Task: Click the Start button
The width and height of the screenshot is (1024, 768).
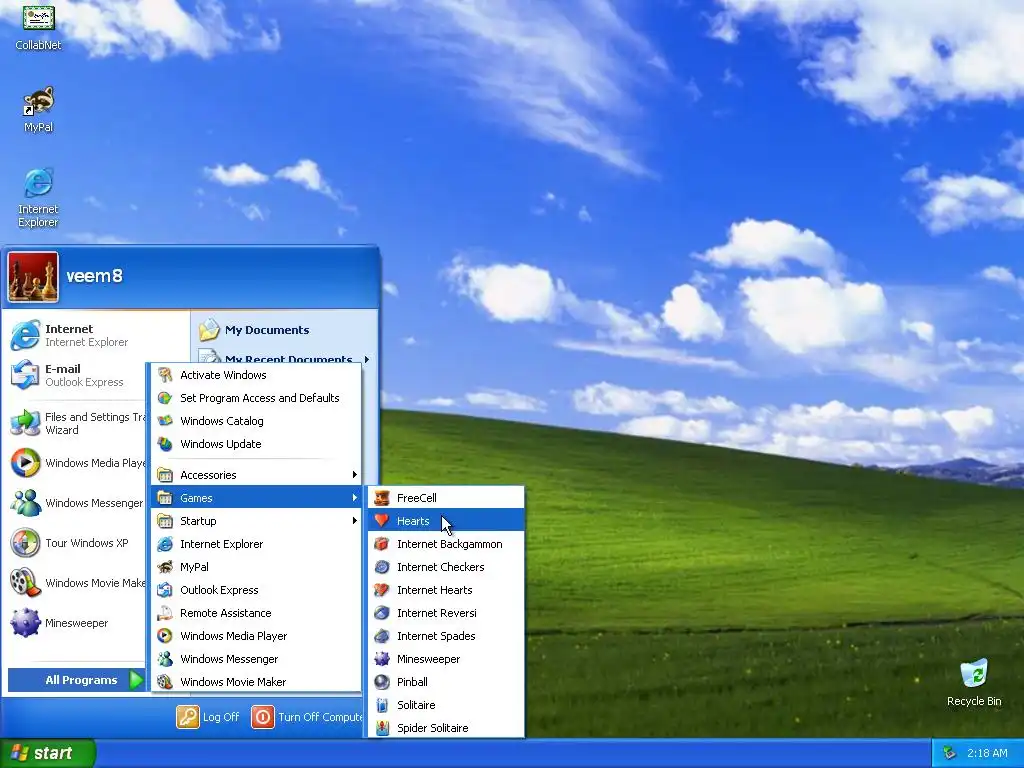Action: tap(47, 753)
